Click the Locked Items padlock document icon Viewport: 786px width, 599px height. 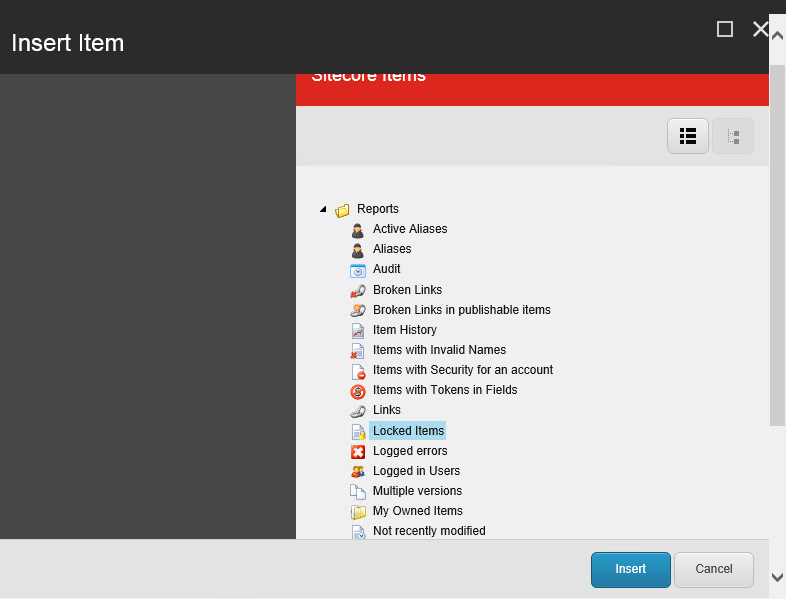pos(358,432)
